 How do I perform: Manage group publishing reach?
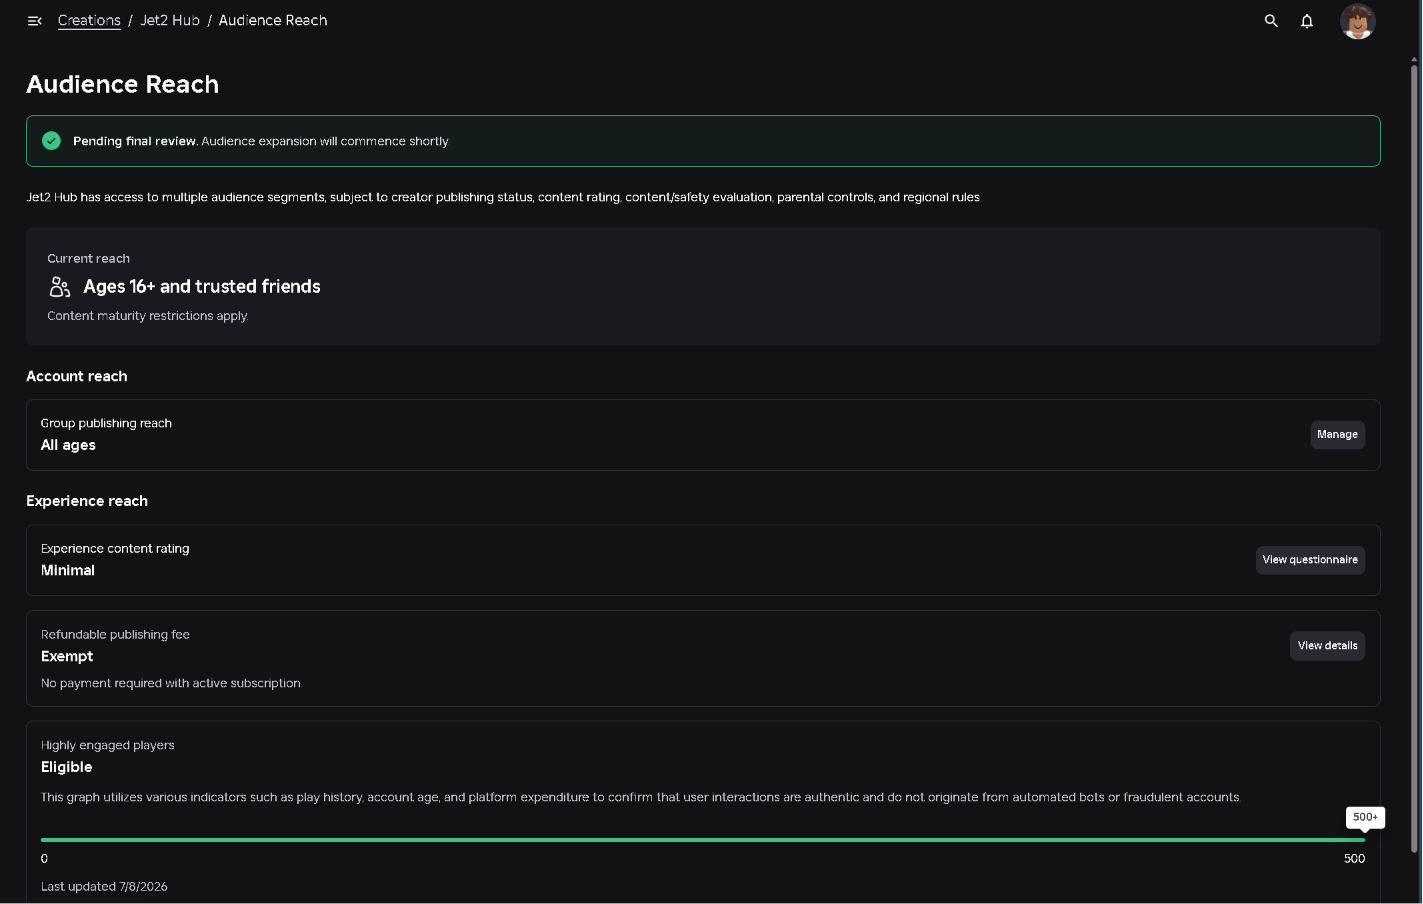click(x=1338, y=435)
